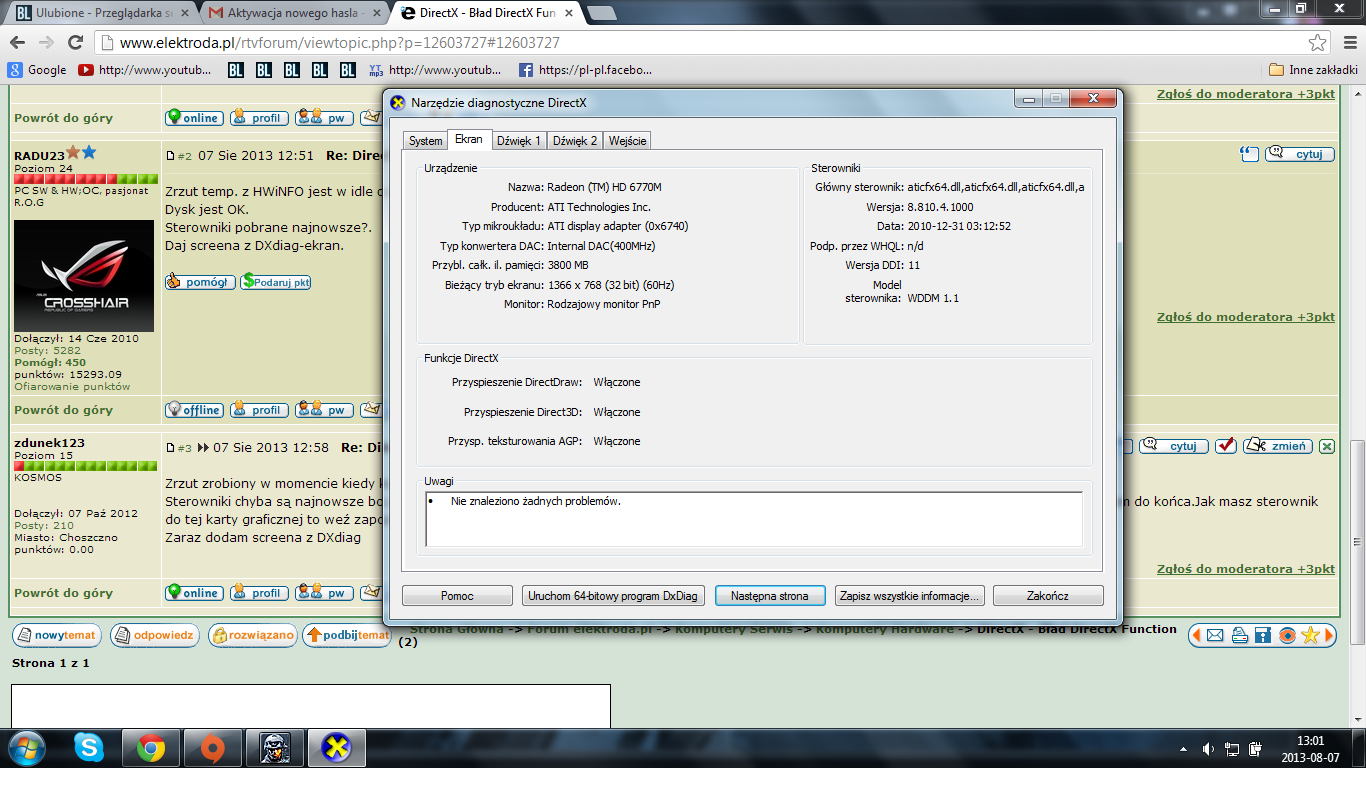Click inside the Uwagi notes box
Viewport: 1366px width, 794px height.
[753, 519]
